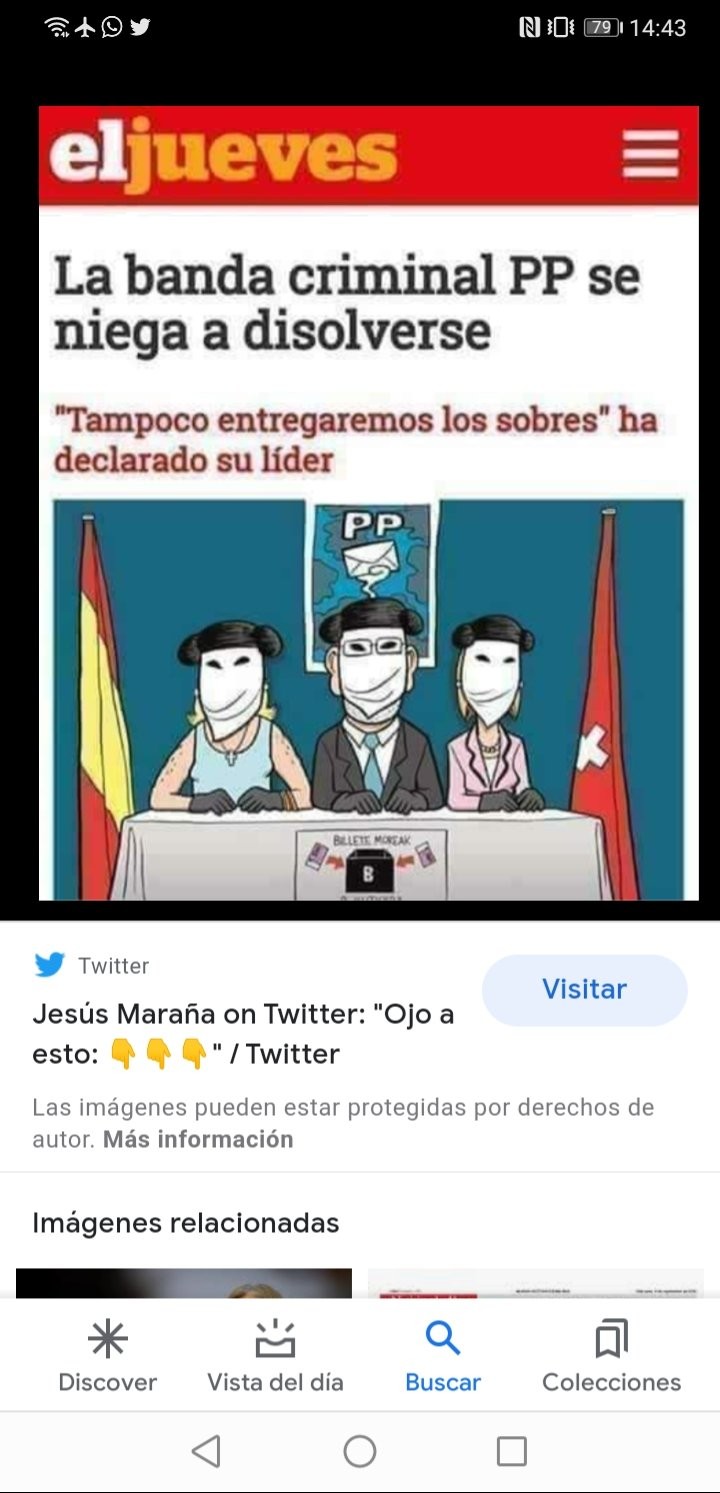The image size is (720, 1493).
Task: Click the Visitar button
Action: [585, 990]
